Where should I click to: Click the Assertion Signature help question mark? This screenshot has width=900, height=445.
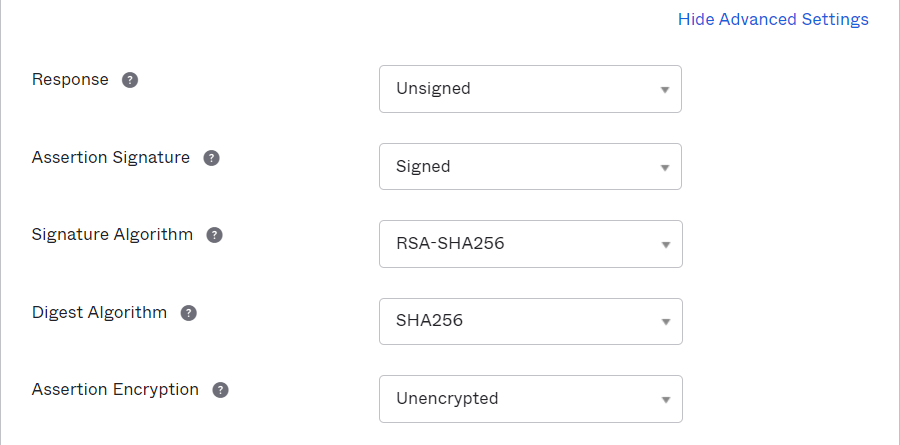(x=212, y=158)
